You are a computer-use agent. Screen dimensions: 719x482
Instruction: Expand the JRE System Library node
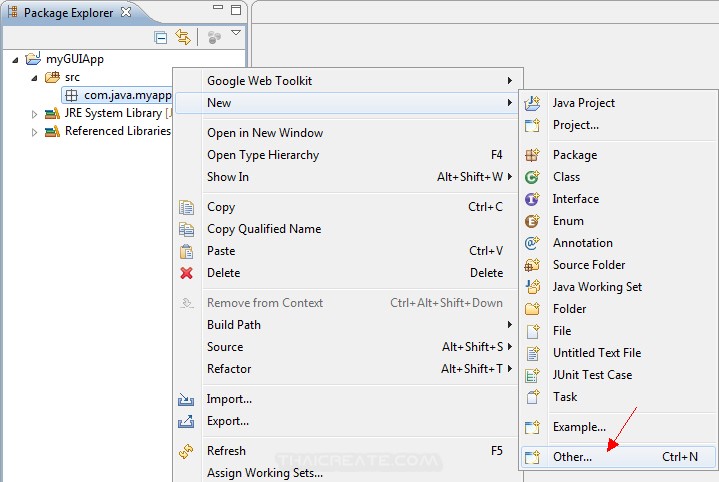tap(34, 114)
